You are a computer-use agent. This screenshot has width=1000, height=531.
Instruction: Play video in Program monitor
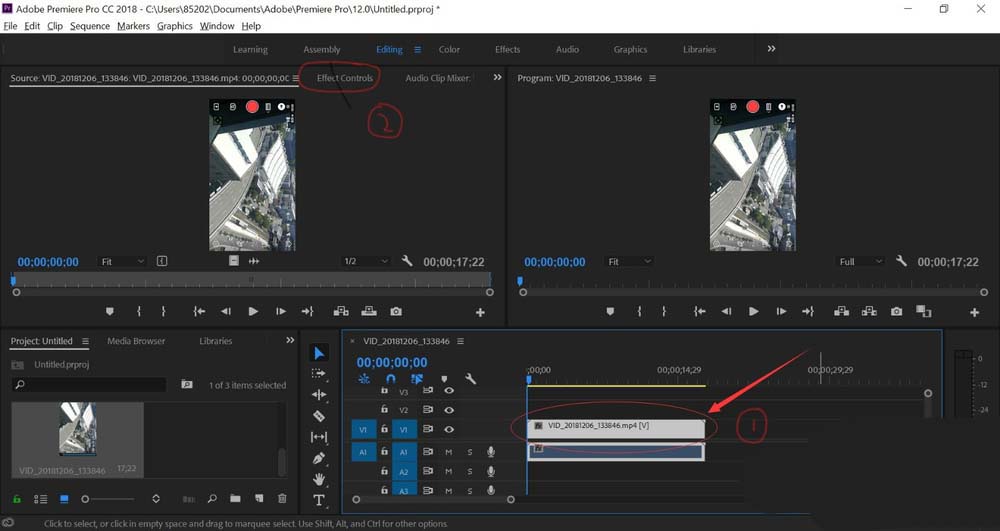753,312
